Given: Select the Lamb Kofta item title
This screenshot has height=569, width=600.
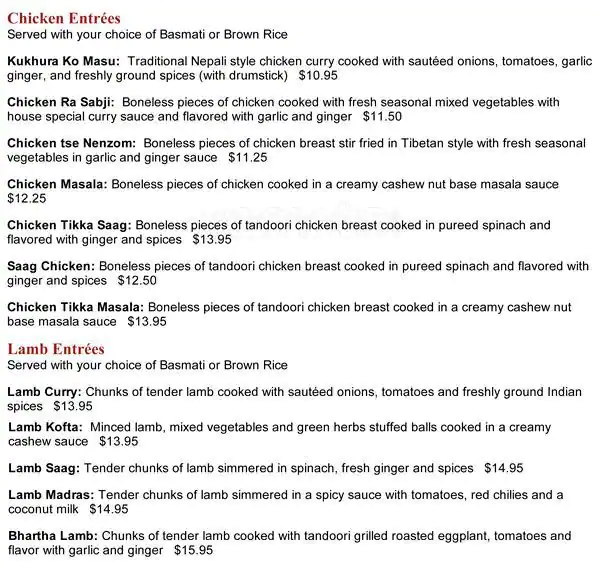Looking at the screenshot, I should (45, 427).
